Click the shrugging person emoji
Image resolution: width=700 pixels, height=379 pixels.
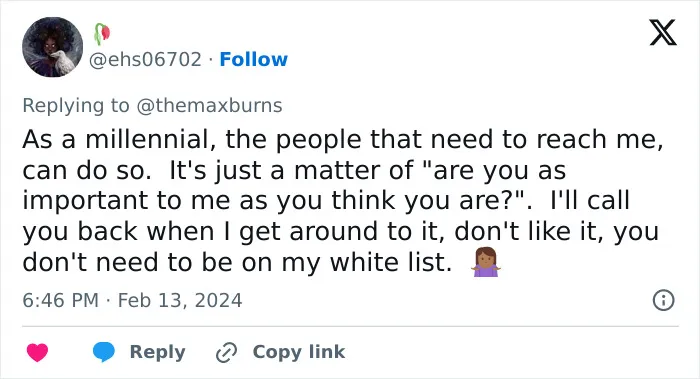(x=486, y=262)
